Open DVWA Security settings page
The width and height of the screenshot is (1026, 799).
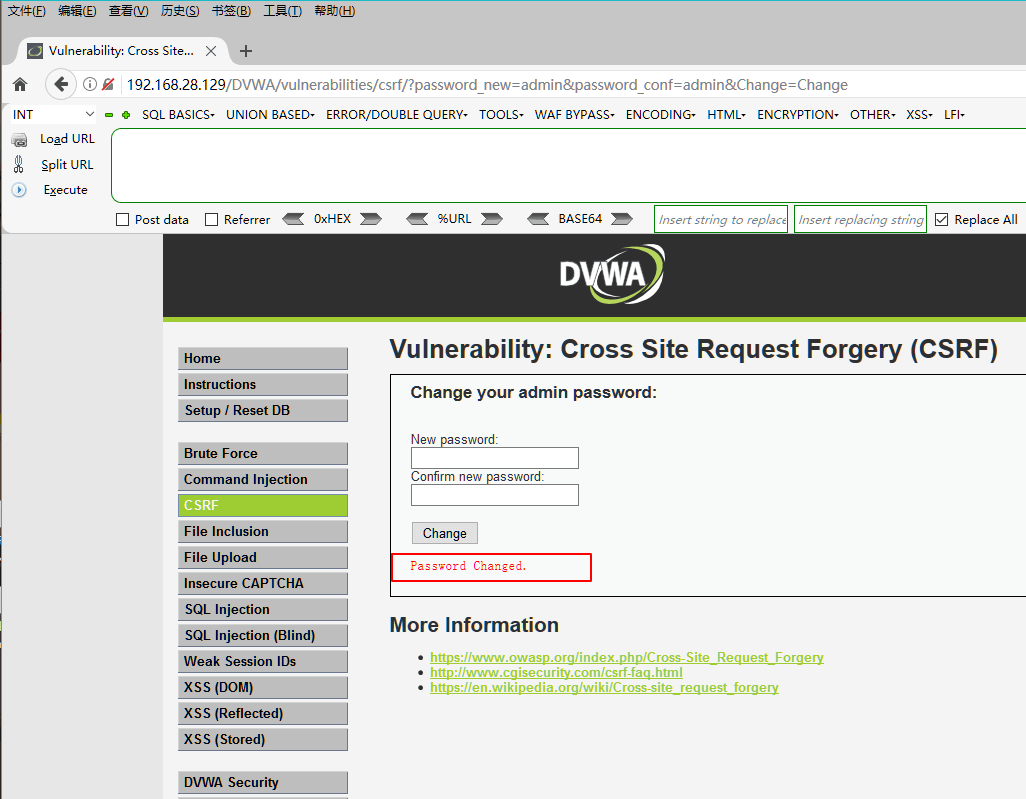(262, 783)
